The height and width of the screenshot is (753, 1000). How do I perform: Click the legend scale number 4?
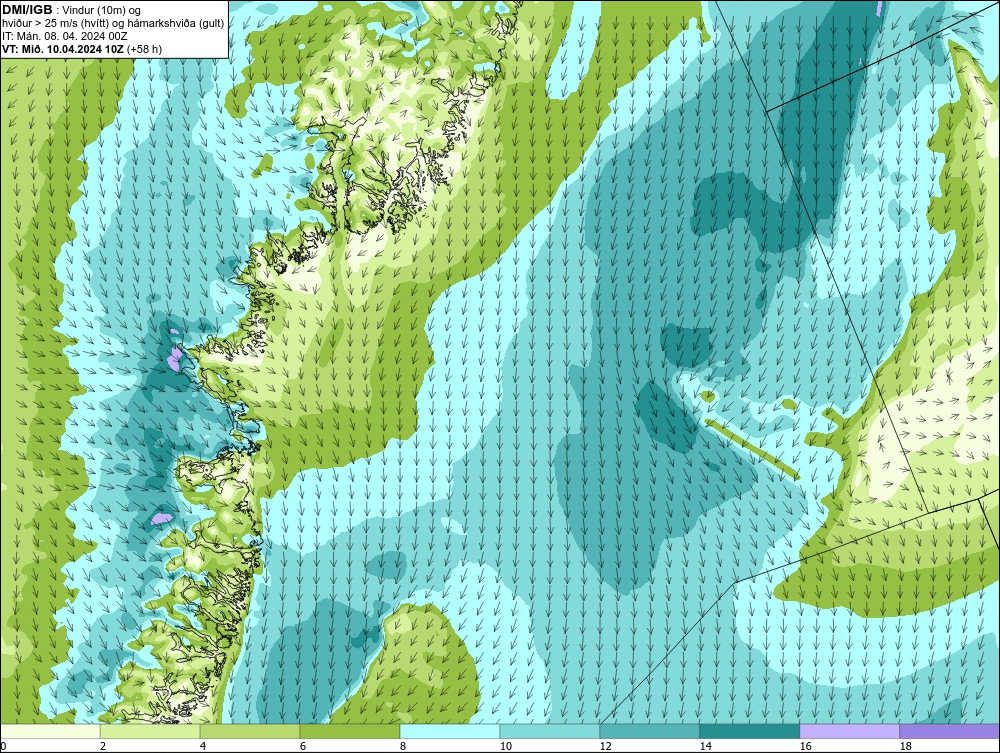point(203,746)
